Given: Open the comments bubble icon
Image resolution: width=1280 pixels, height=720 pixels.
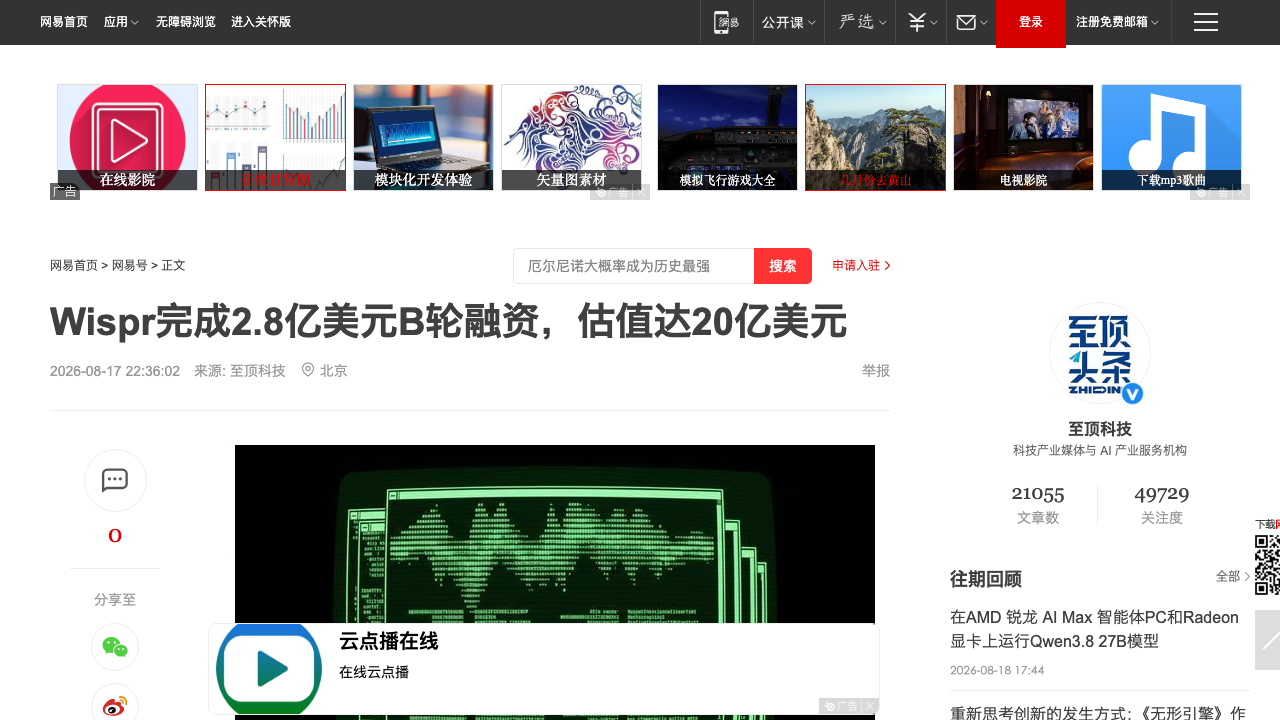Looking at the screenshot, I should pyautogui.click(x=115, y=480).
